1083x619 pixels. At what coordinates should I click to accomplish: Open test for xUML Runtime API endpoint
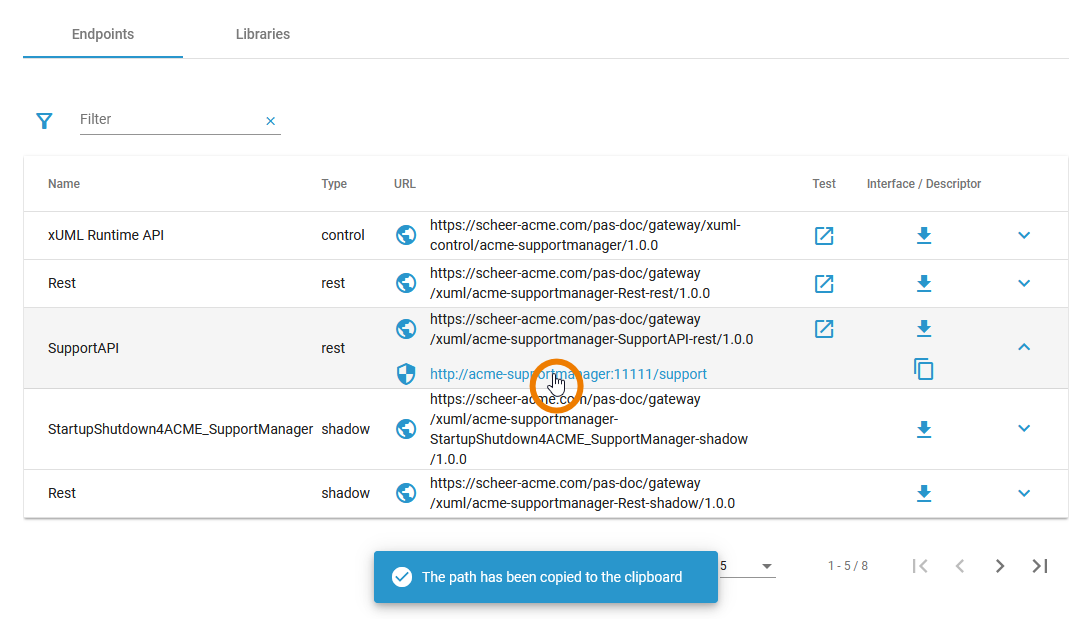(x=824, y=236)
